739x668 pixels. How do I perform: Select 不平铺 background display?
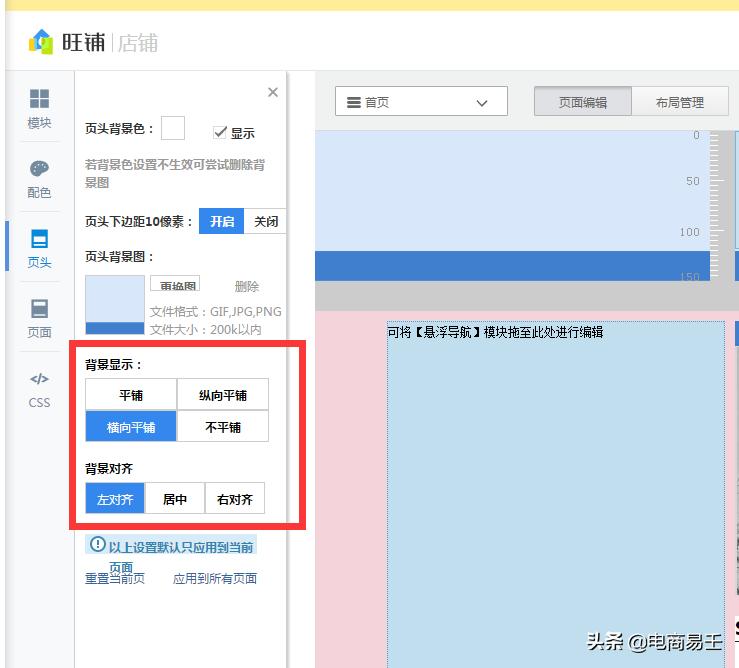point(223,427)
